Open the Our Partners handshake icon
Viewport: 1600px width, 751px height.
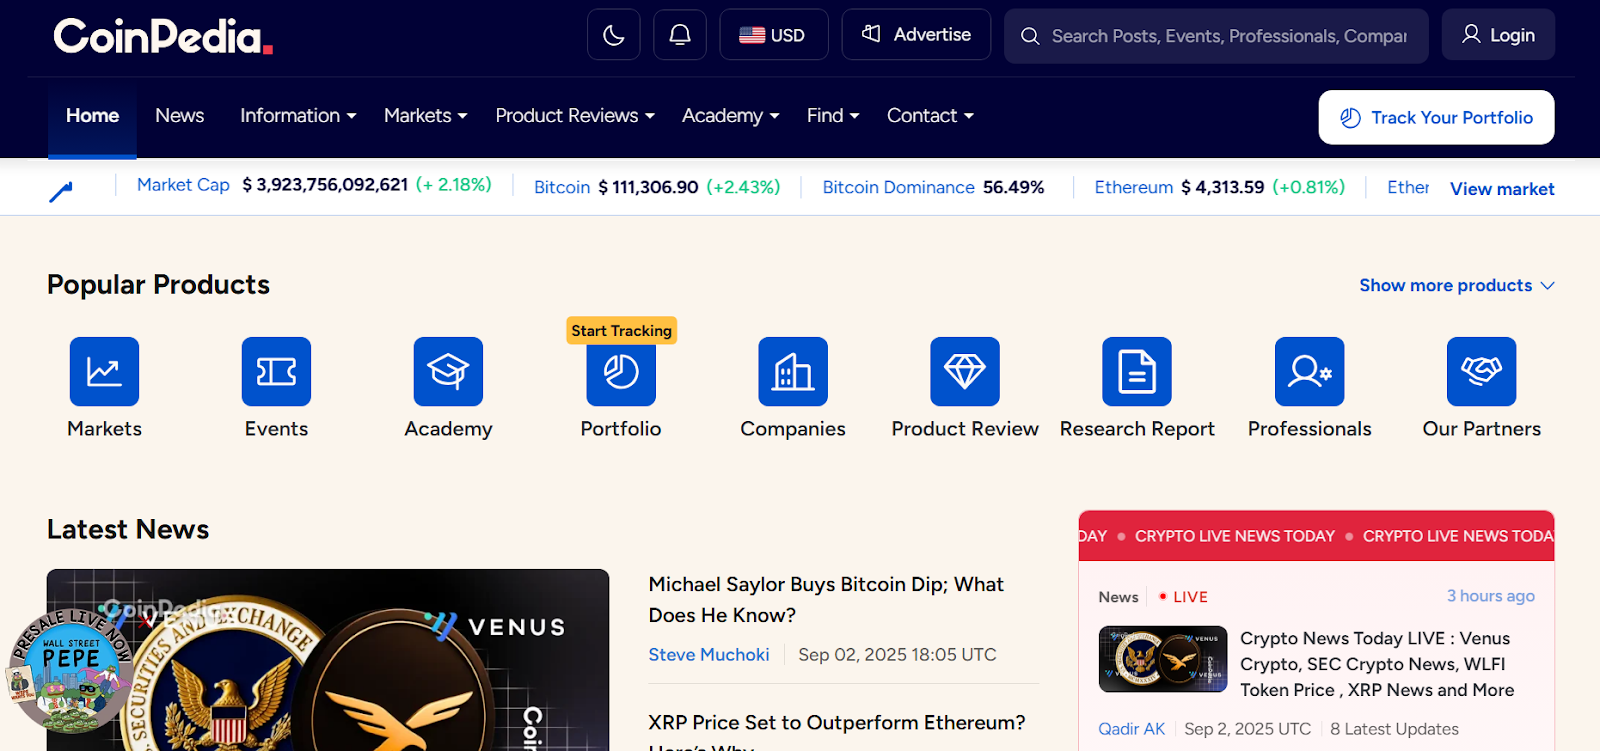coord(1481,372)
